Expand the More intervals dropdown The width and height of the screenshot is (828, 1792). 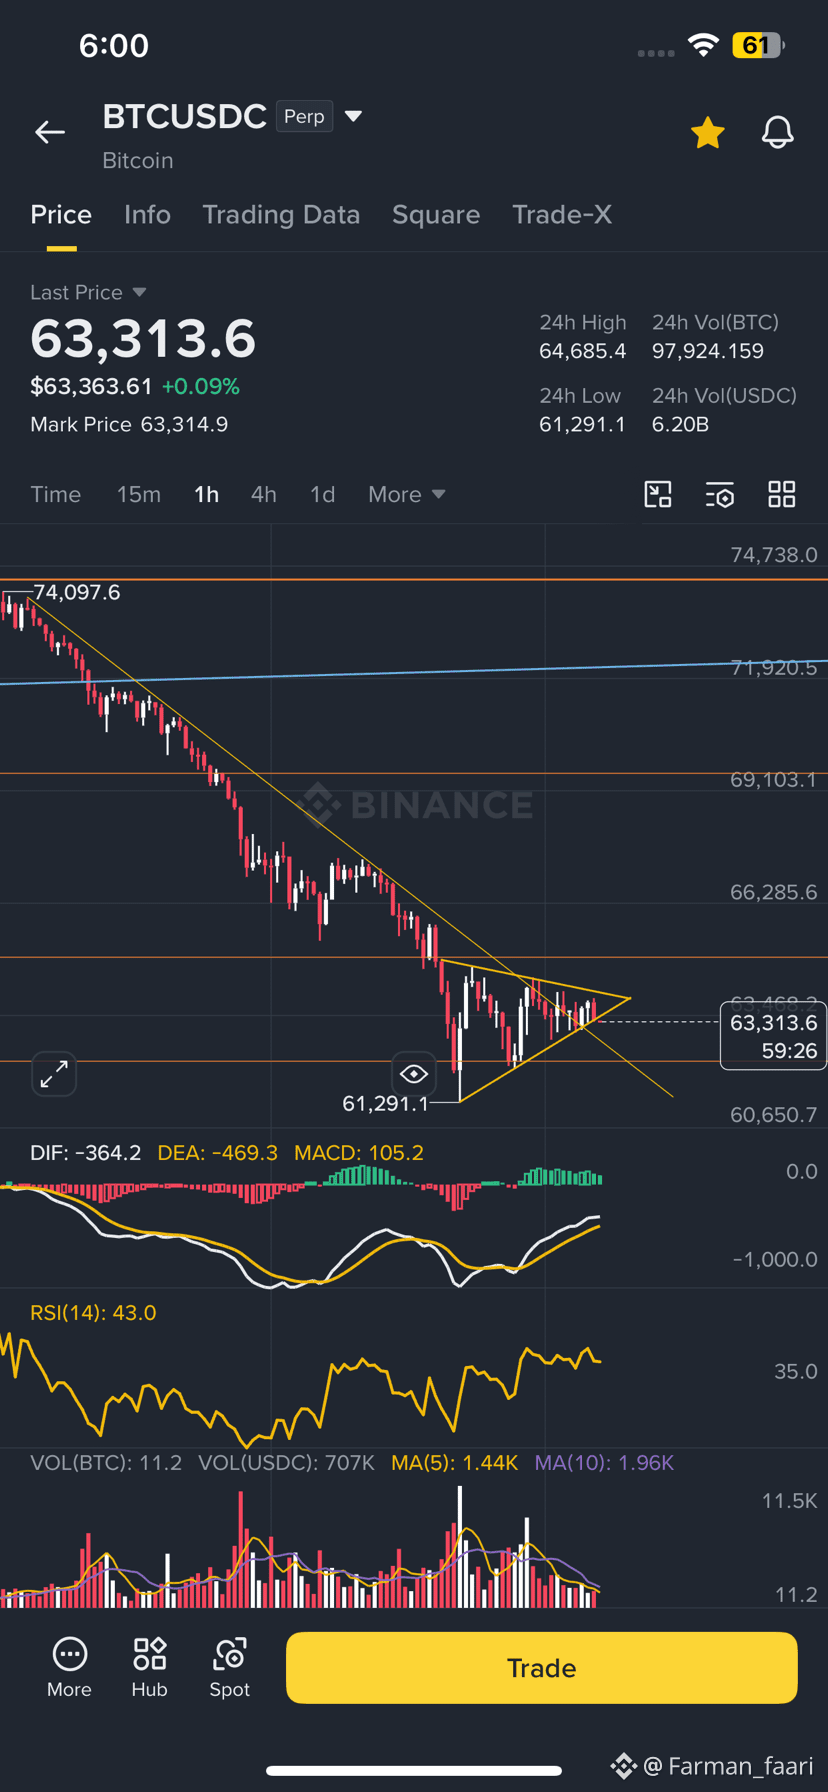click(x=406, y=494)
